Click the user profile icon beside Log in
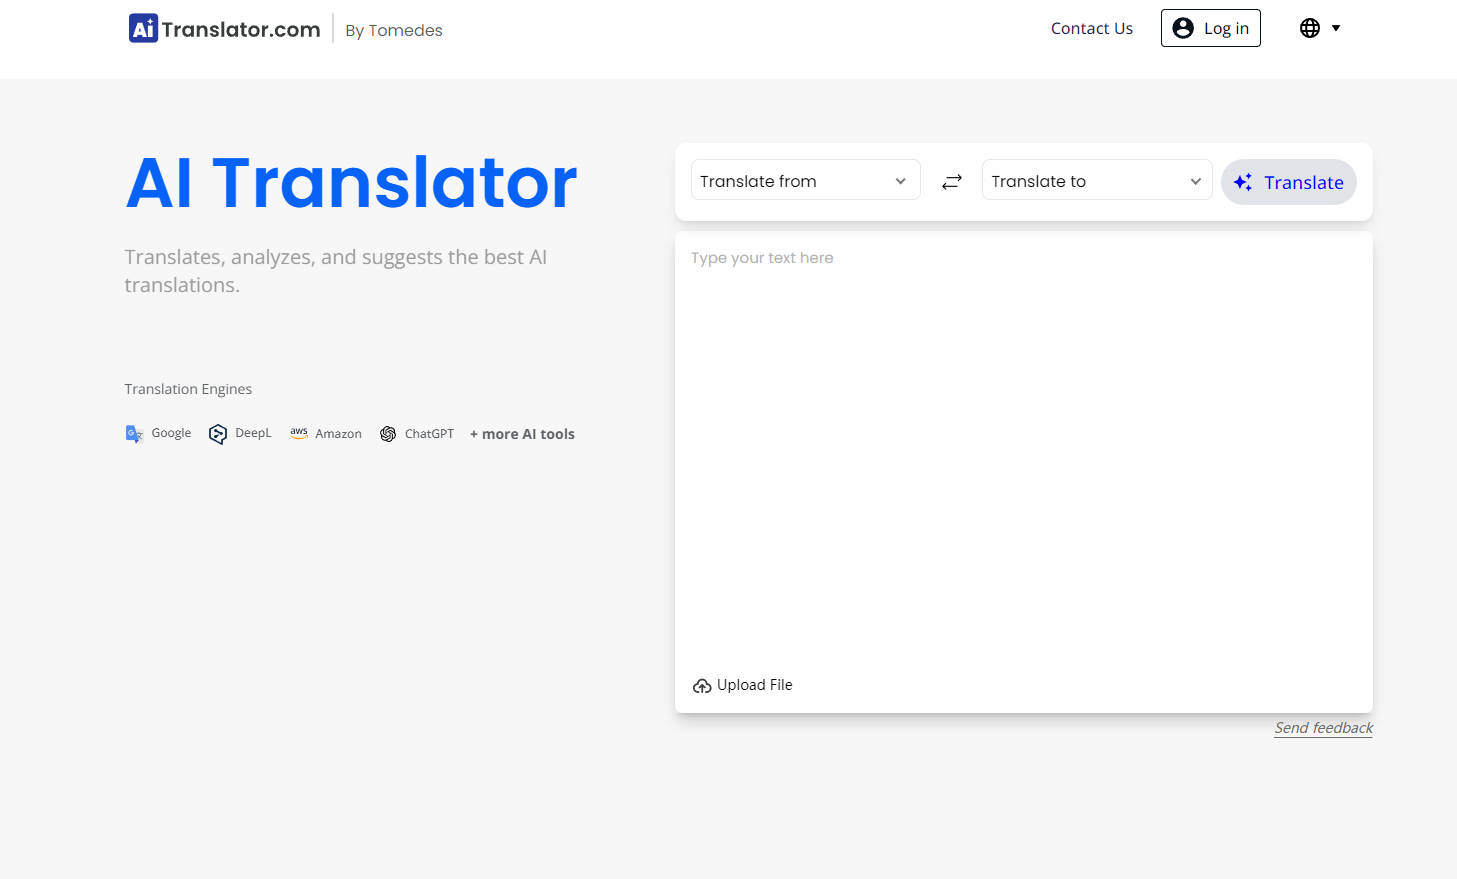 [x=1186, y=28]
